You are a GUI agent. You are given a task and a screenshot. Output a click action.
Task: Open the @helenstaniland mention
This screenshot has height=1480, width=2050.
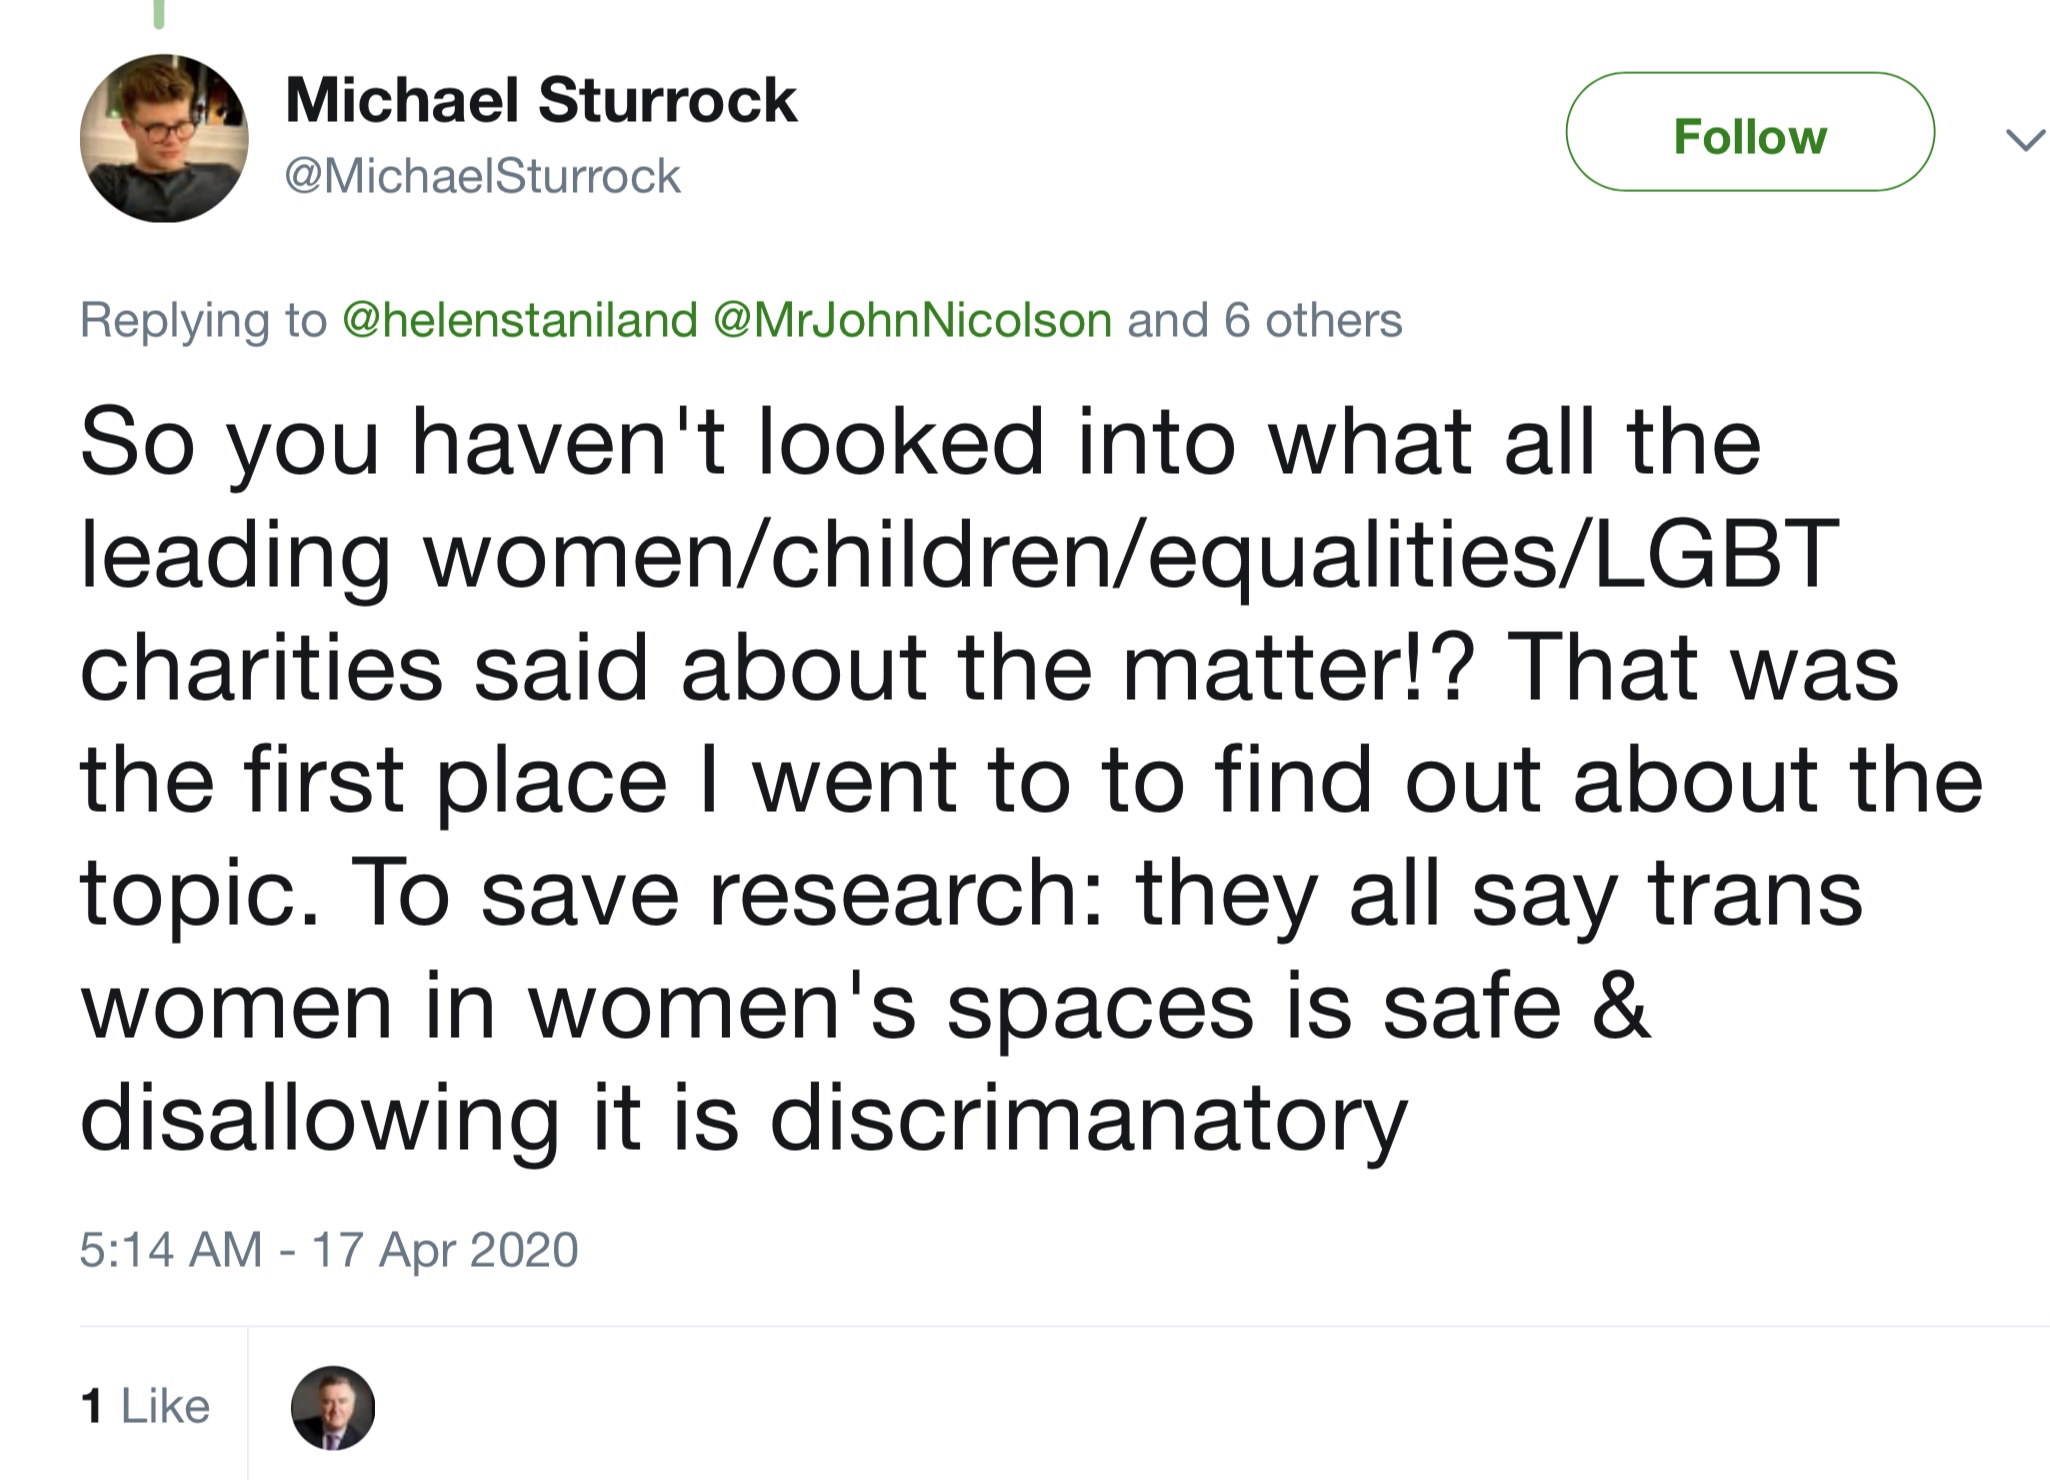tap(519, 321)
